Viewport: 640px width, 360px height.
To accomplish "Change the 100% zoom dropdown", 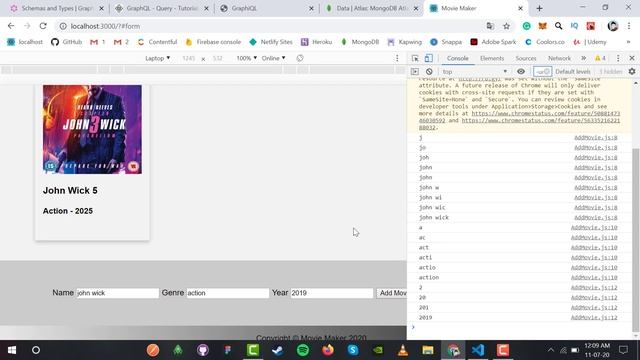I will pos(247,58).
